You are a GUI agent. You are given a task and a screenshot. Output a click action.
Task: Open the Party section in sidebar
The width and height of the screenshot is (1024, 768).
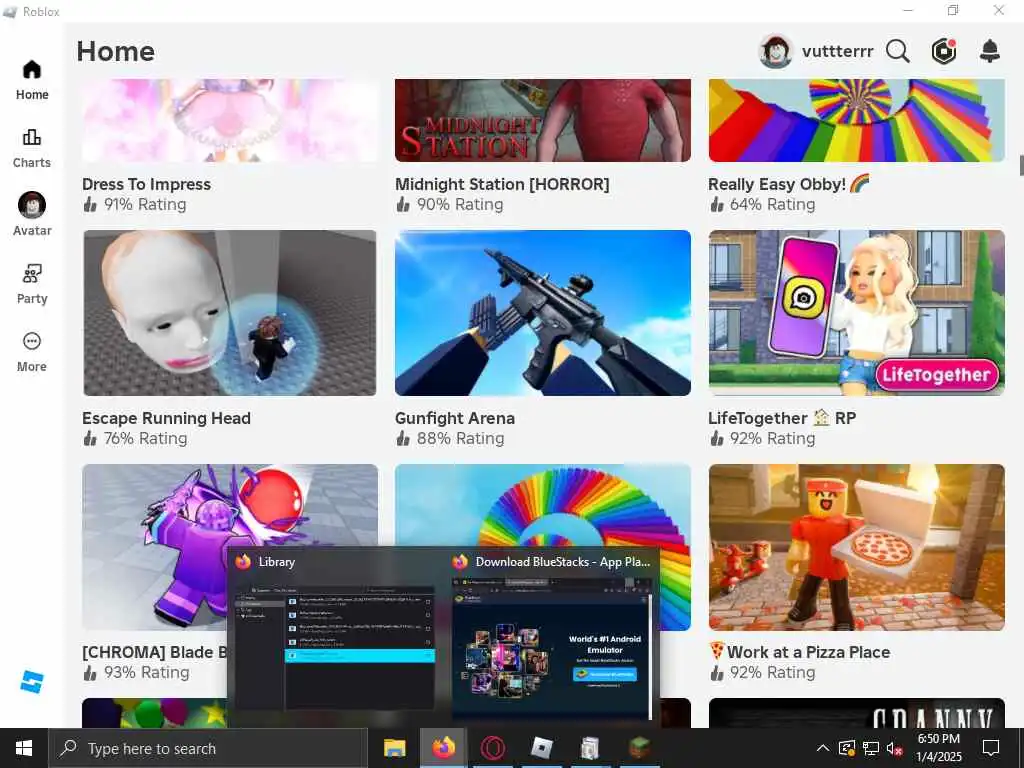click(32, 285)
